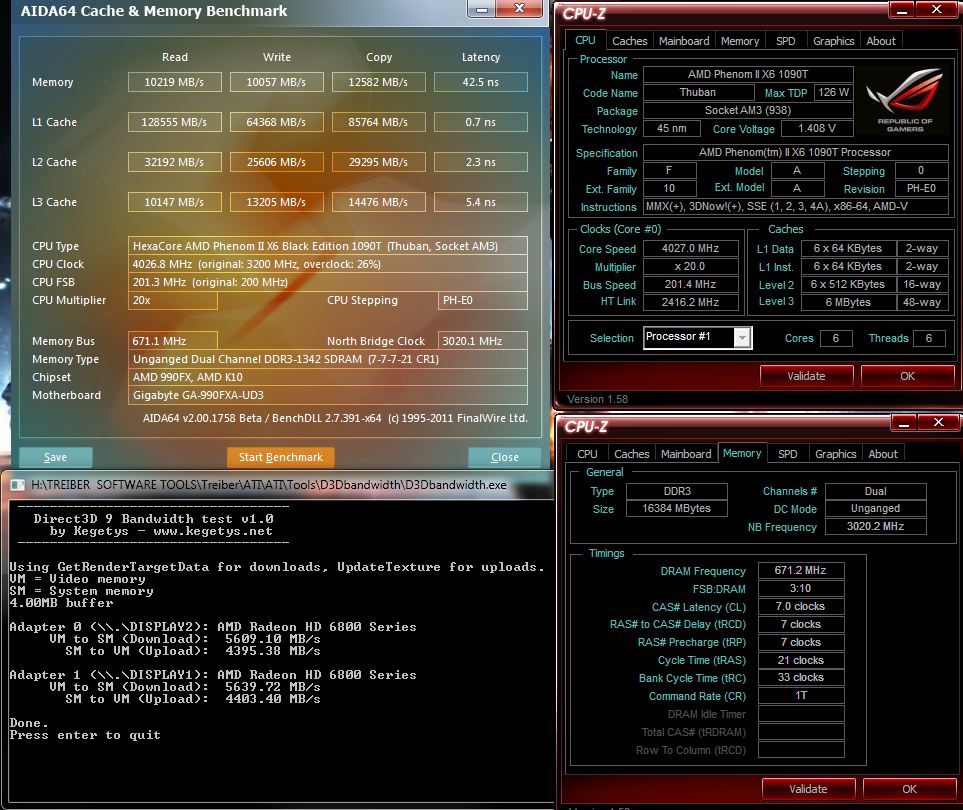Open Caches tab in lower CPU-Z window
Screen dimensions: 963x810
[631, 454]
